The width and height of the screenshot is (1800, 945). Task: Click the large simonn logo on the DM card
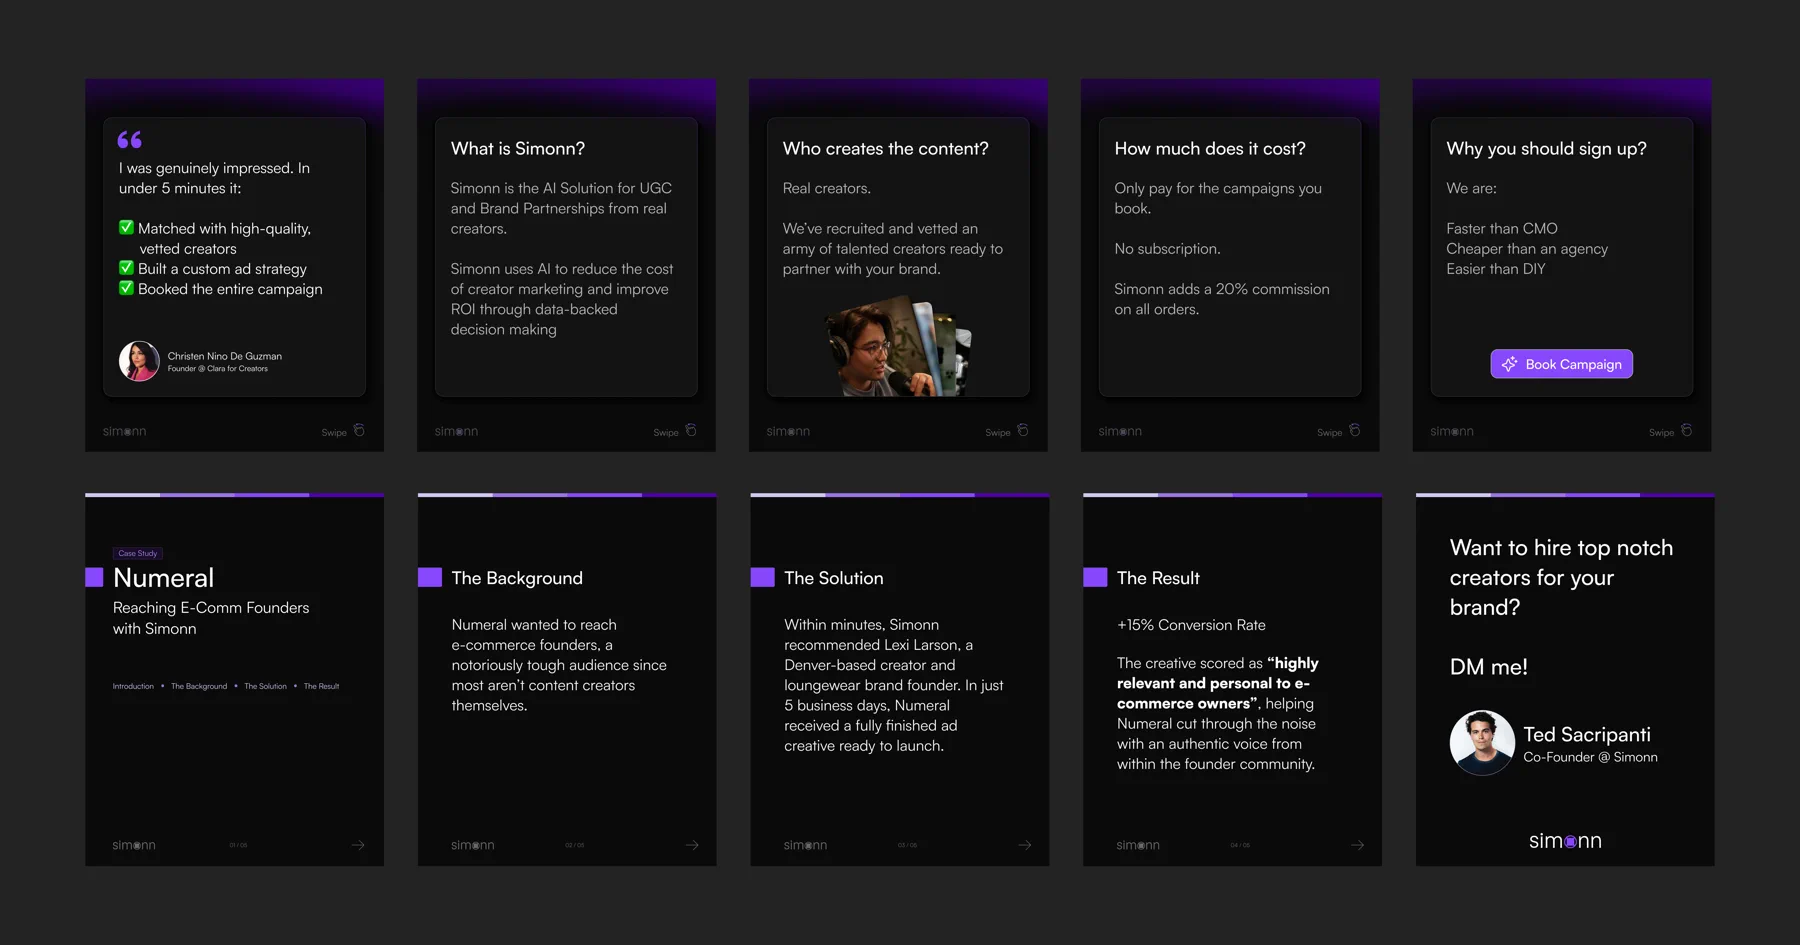click(x=1565, y=841)
